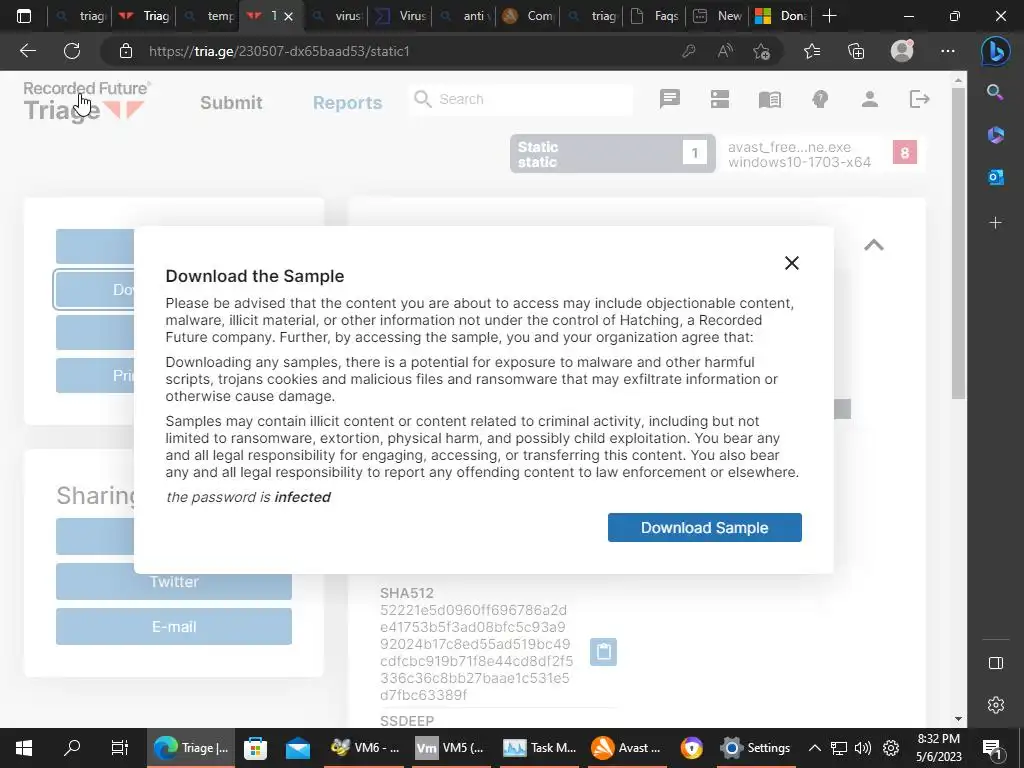The image size is (1024, 768).
Task: Share the report via E-mail
Action: click(x=174, y=626)
